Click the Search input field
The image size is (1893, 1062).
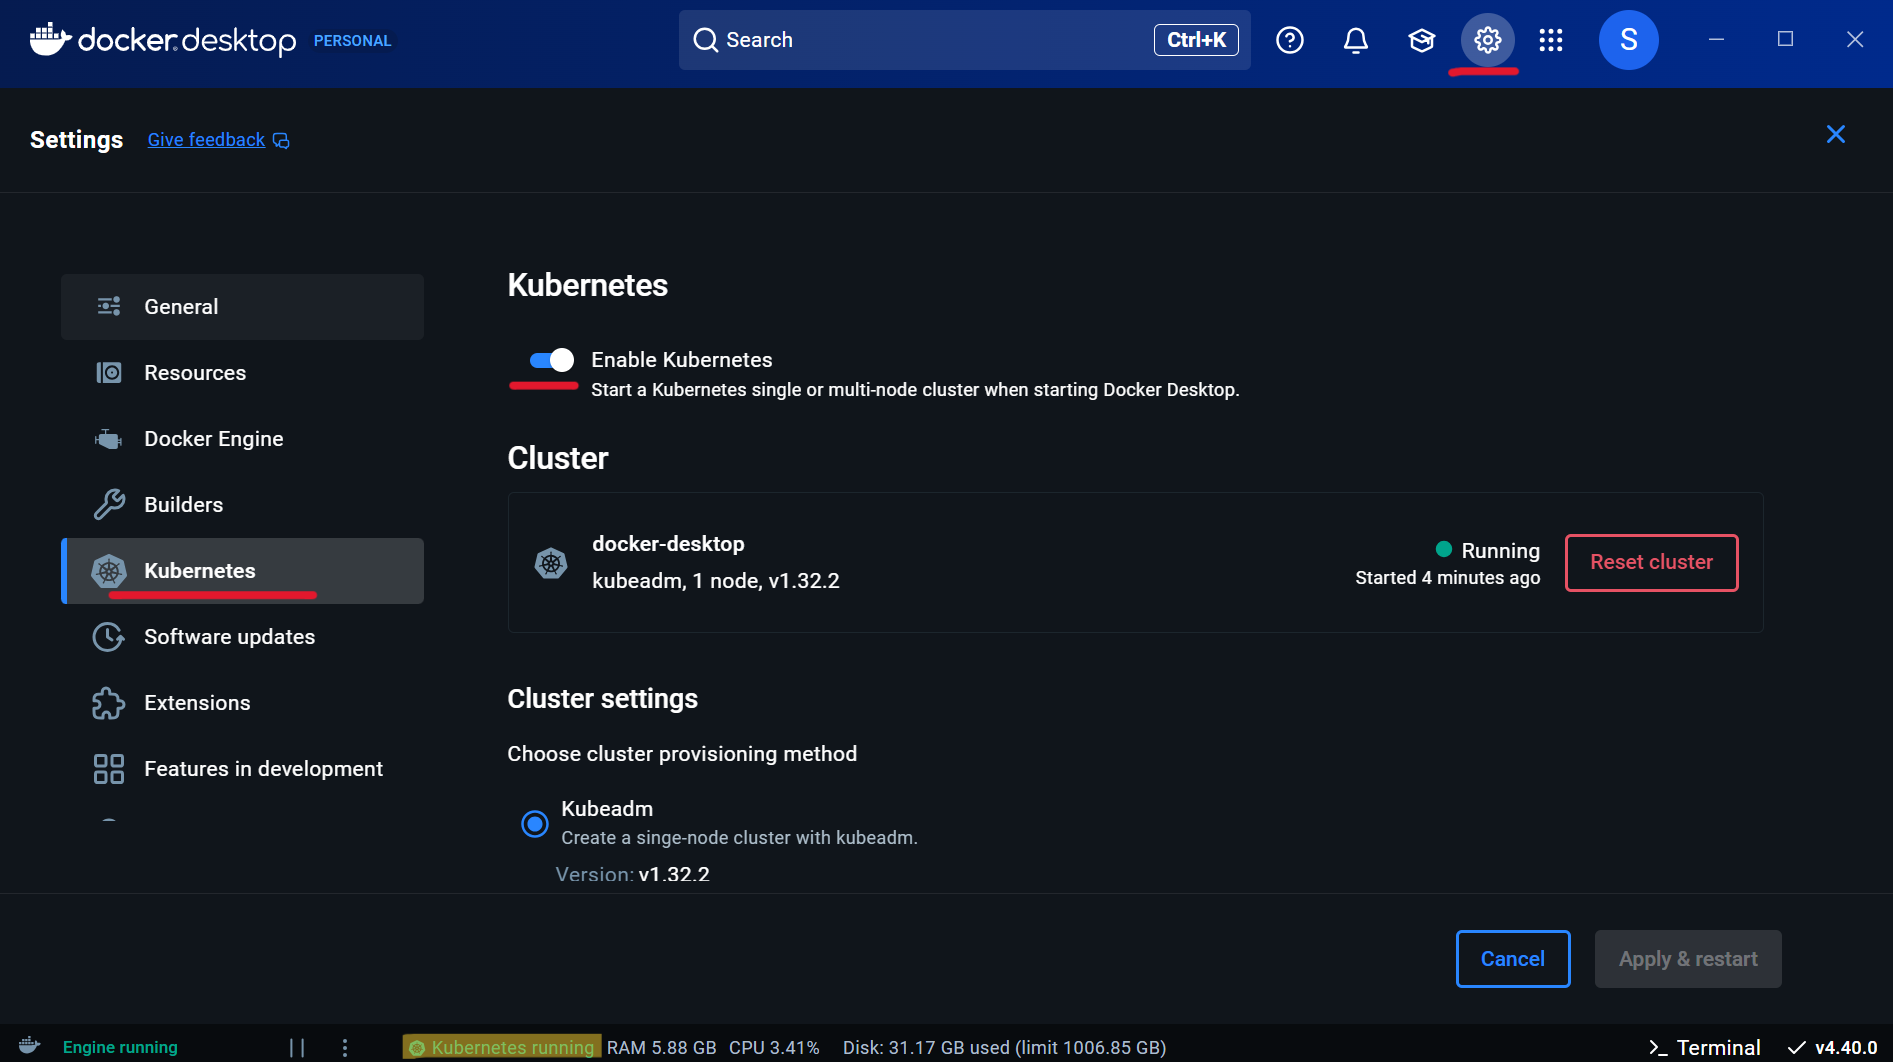click(964, 40)
